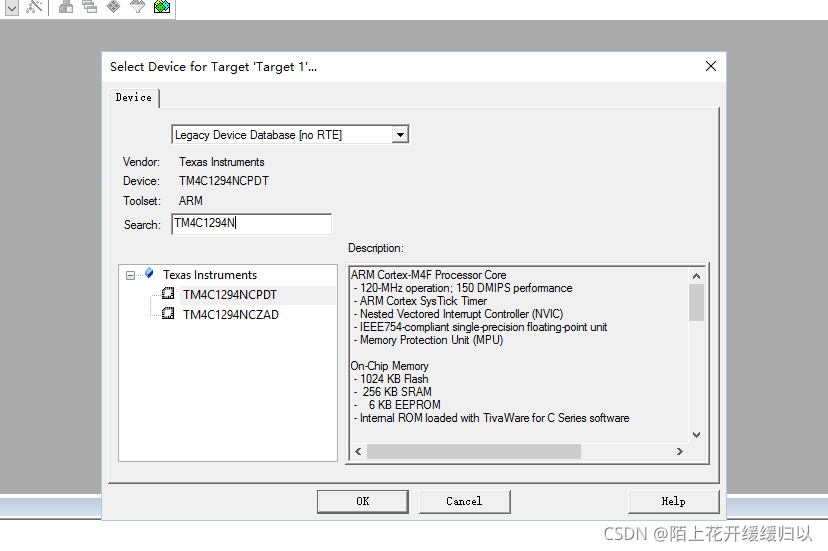Click the Vendor value 'Texas Instruments'
The image size is (828, 551).
tap(222, 162)
